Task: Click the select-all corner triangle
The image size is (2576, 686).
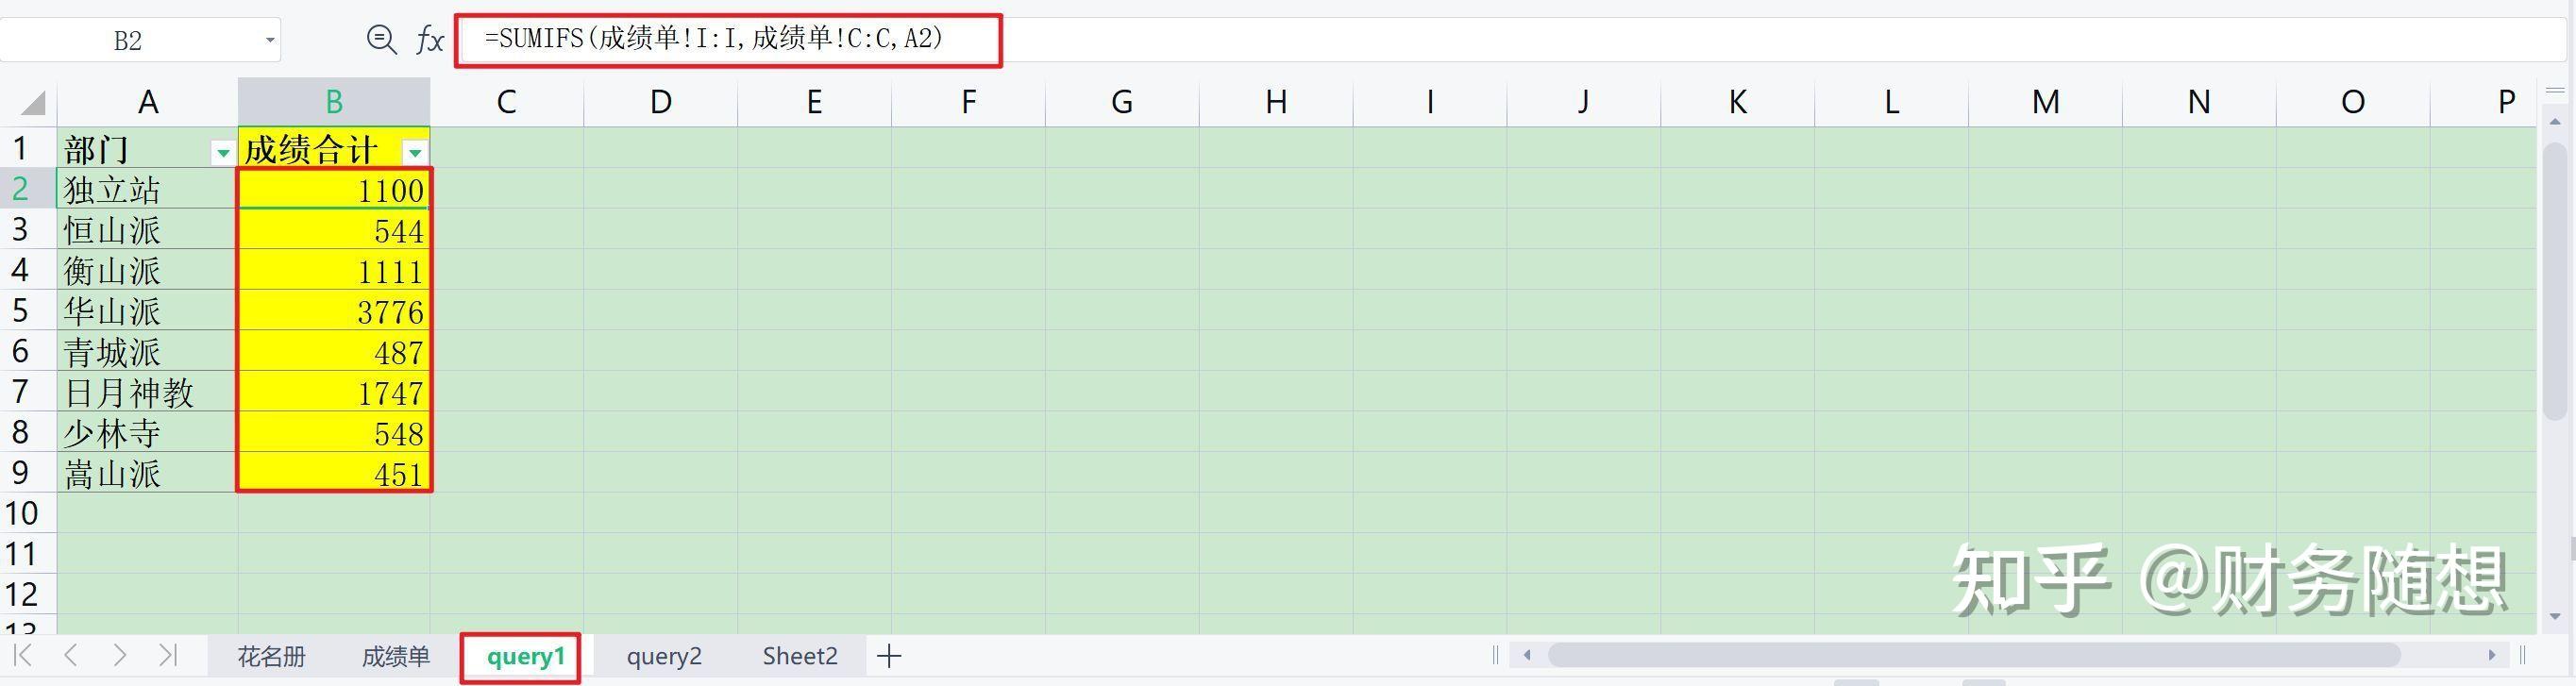Action: point(32,102)
